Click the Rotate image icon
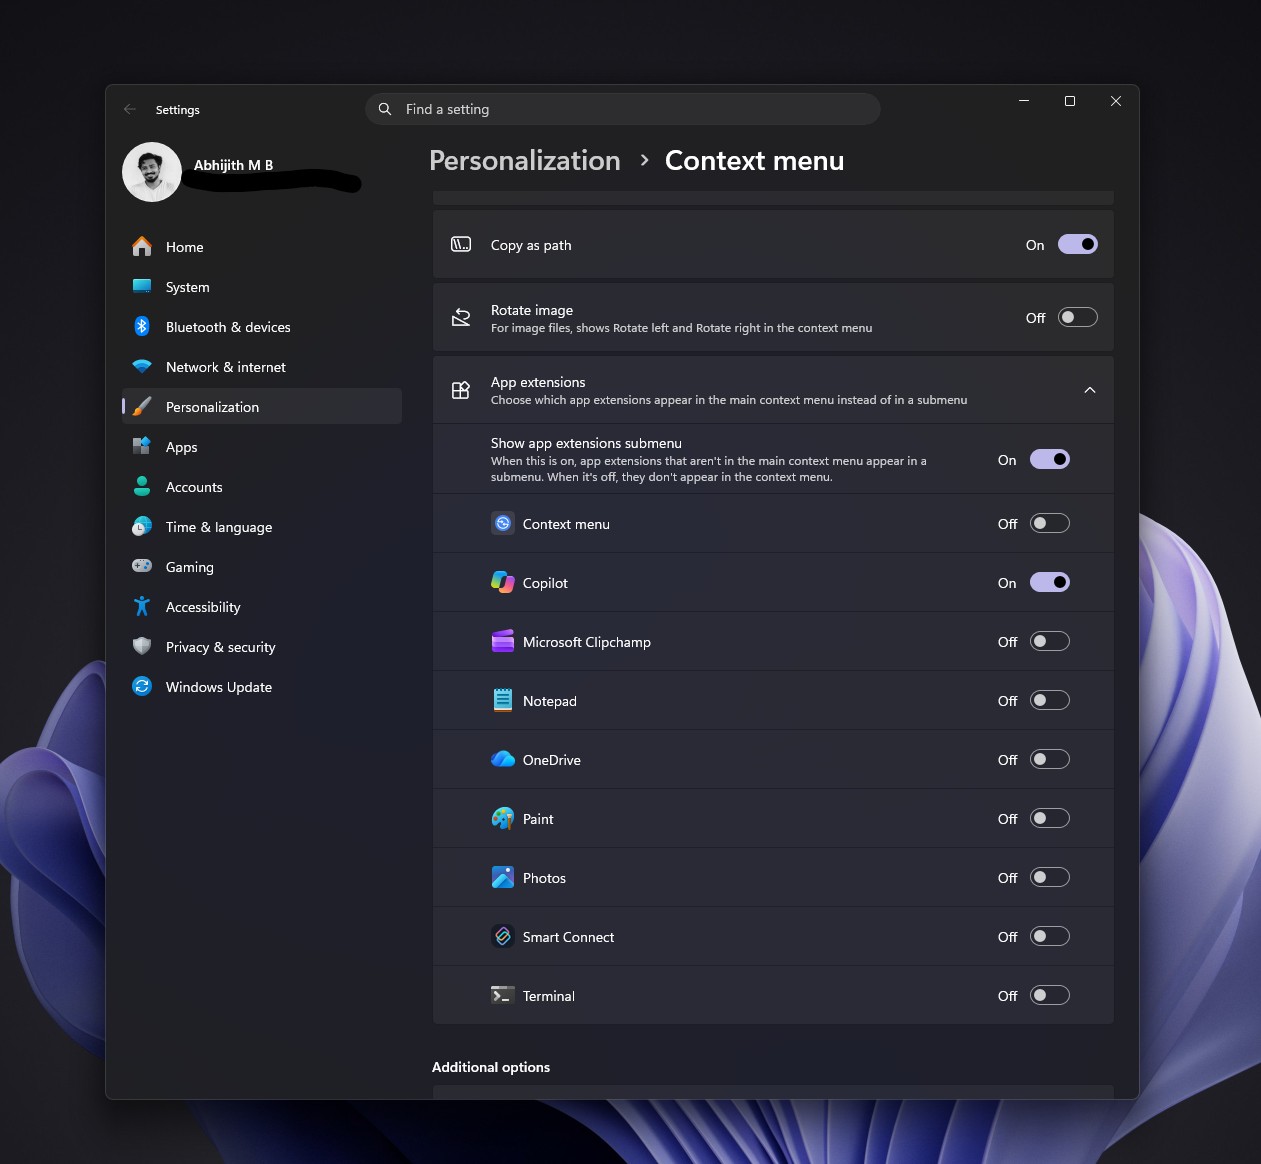 pos(461,317)
